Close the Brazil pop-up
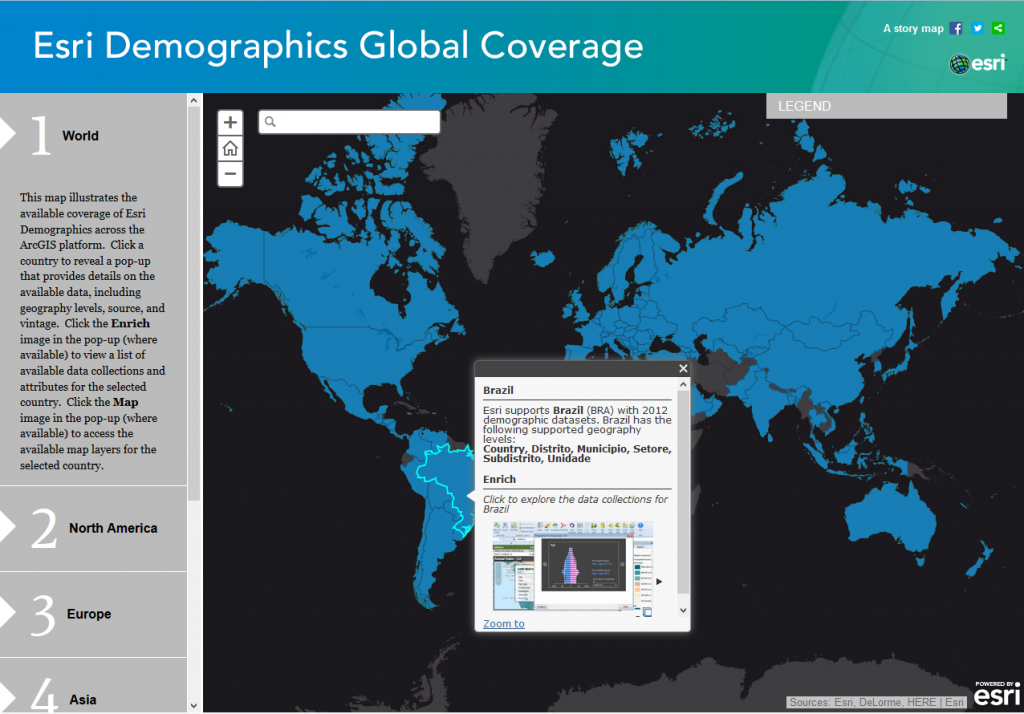1024x714 pixels. point(683,368)
